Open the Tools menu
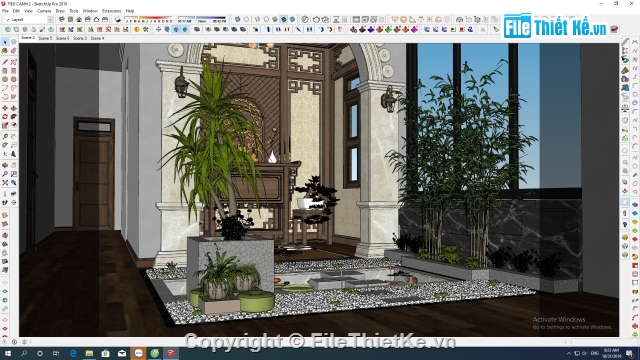This screenshot has height=360, width=640. (x=74, y=11)
